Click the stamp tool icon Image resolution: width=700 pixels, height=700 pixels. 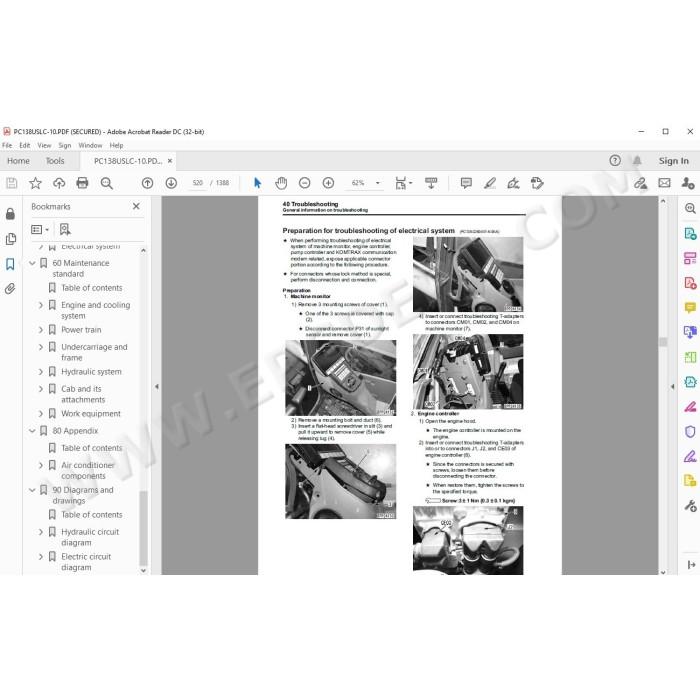click(537, 183)
